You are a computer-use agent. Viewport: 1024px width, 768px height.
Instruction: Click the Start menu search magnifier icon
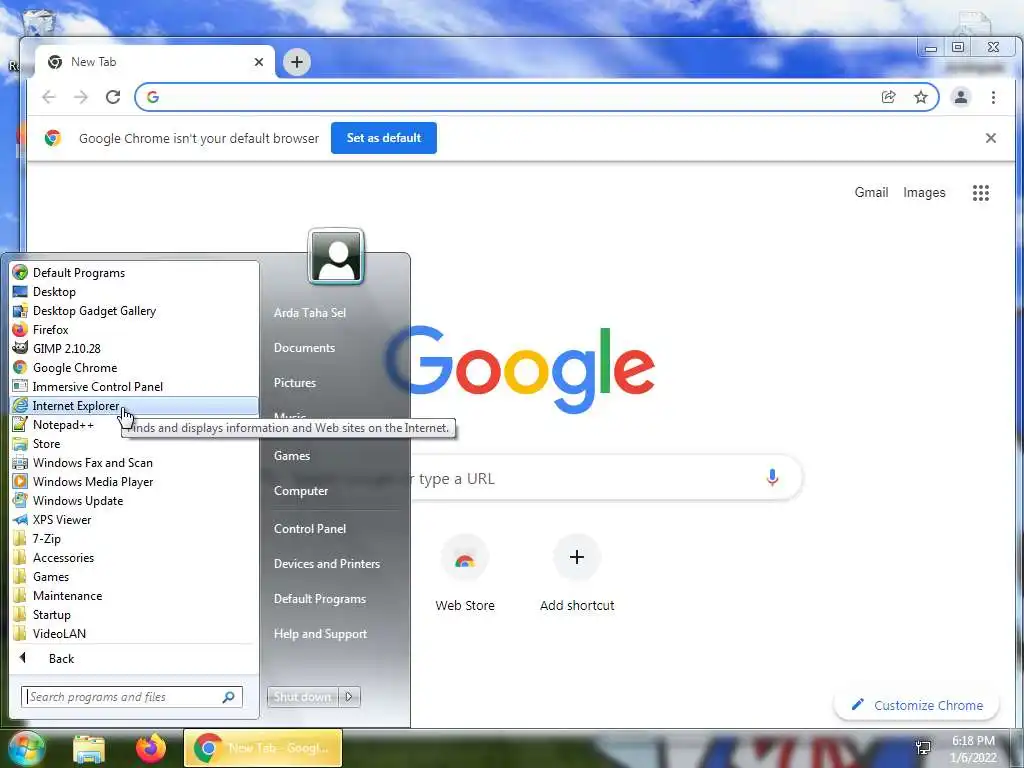pos(229,697)
